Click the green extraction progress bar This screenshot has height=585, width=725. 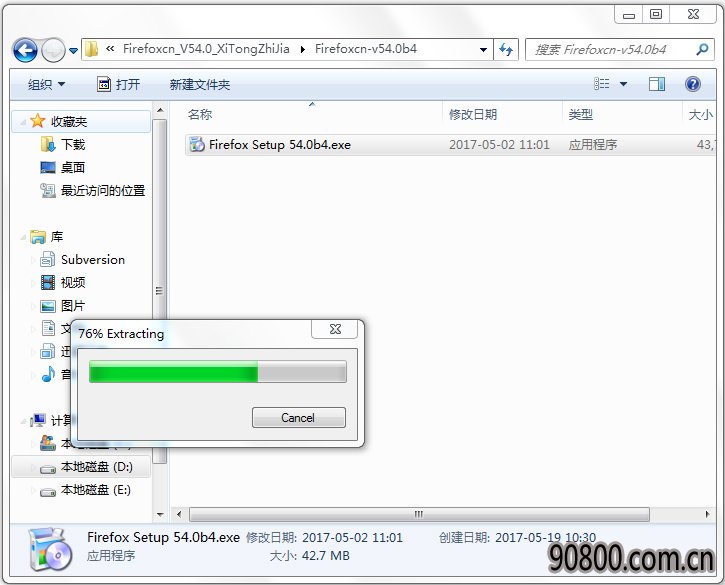(218, 372)
